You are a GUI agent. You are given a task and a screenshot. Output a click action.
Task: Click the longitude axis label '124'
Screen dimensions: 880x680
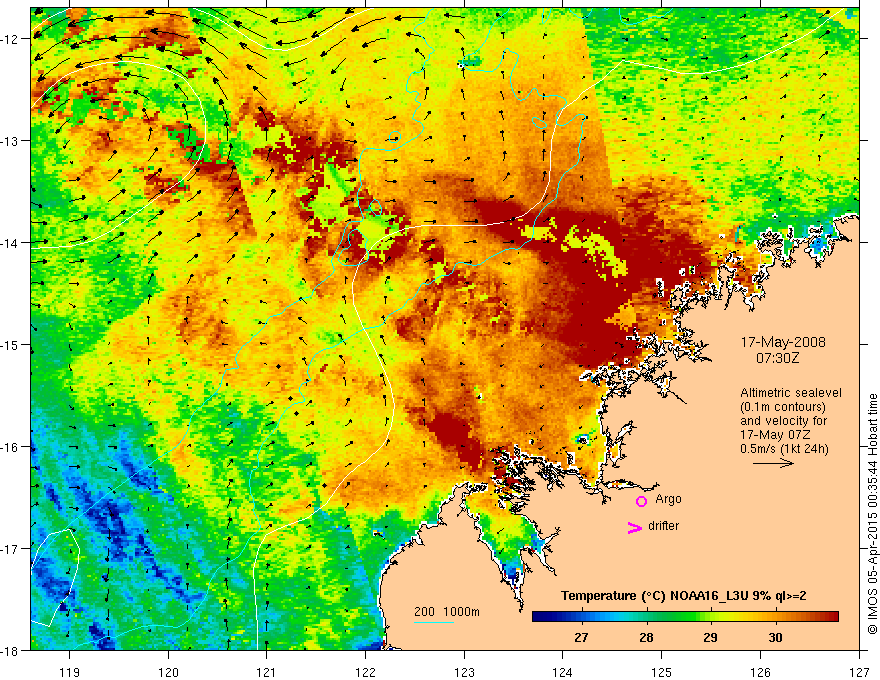pos(563,672)
